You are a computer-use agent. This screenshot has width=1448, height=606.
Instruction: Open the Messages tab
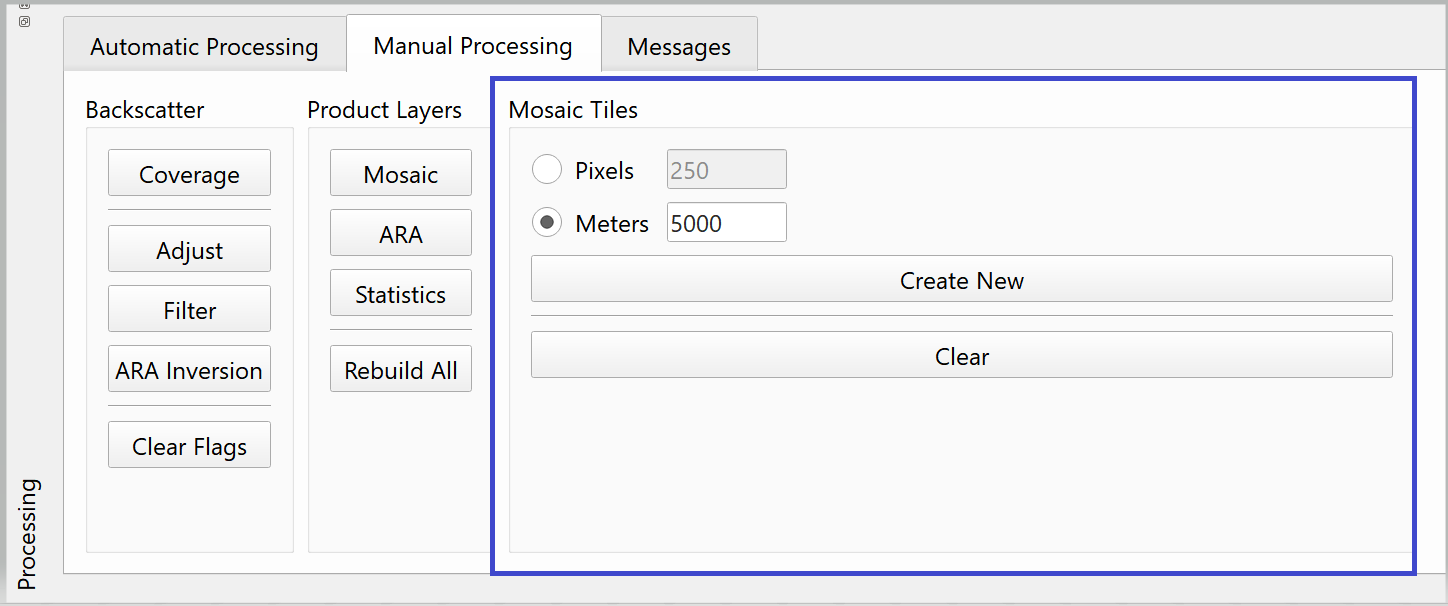(x=679, y=47)
